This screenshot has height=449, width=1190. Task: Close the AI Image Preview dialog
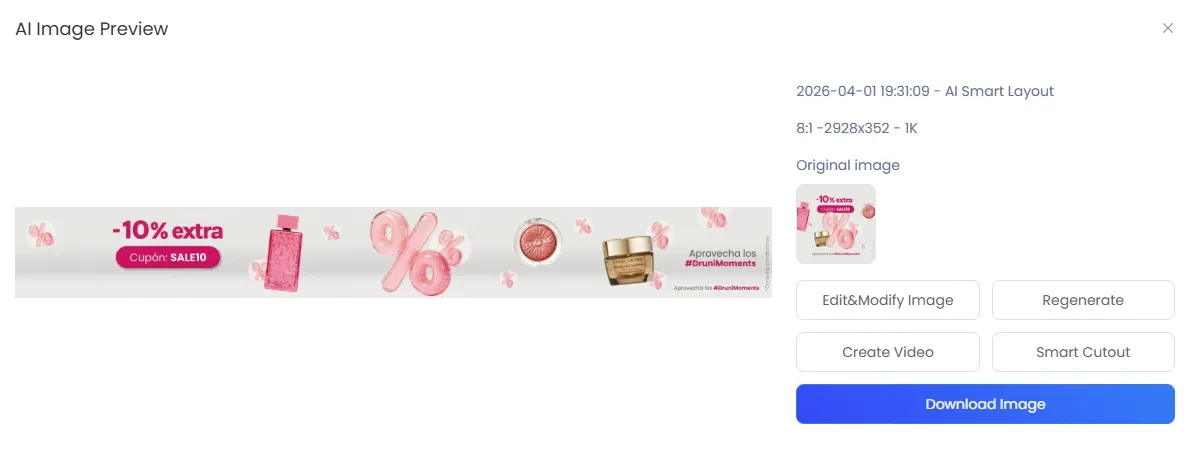[x=1167, y=28]
